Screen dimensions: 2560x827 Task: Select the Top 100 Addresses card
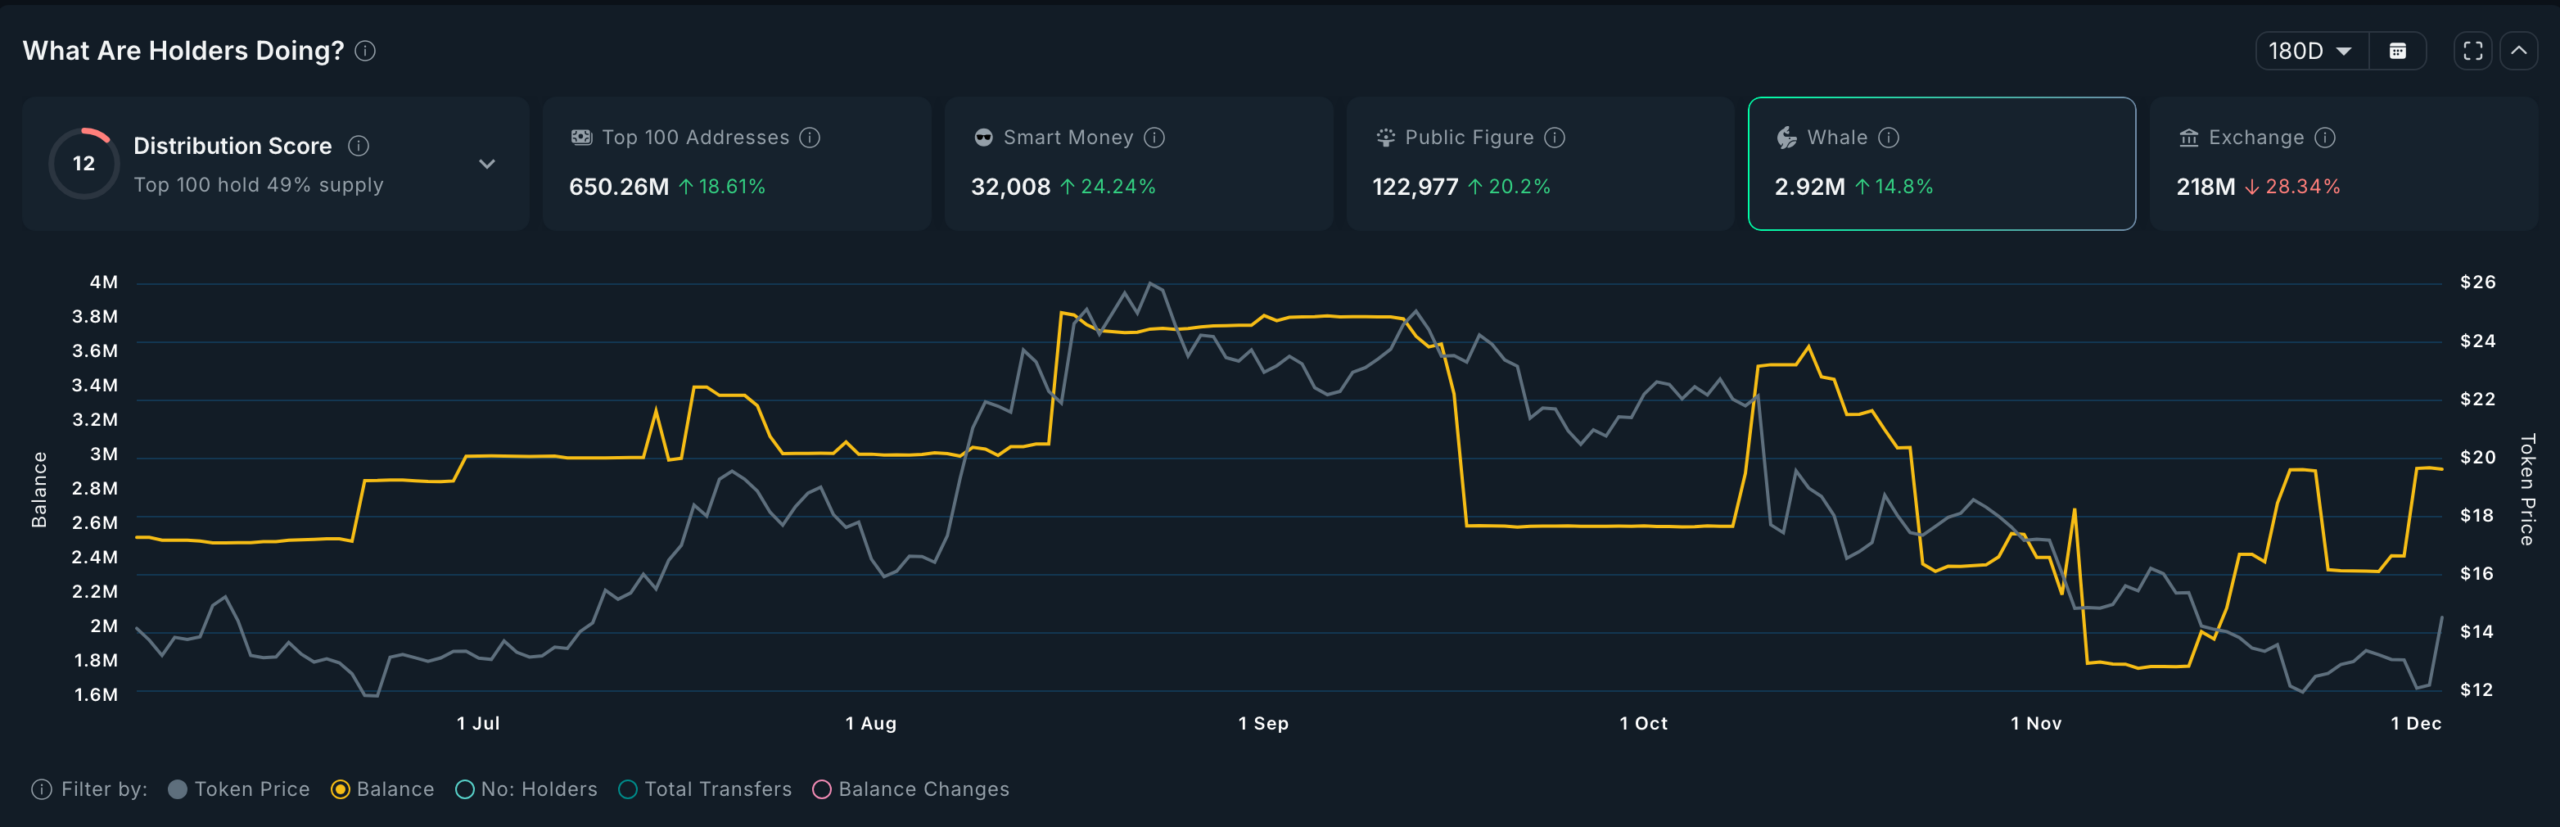click(737, 164)
